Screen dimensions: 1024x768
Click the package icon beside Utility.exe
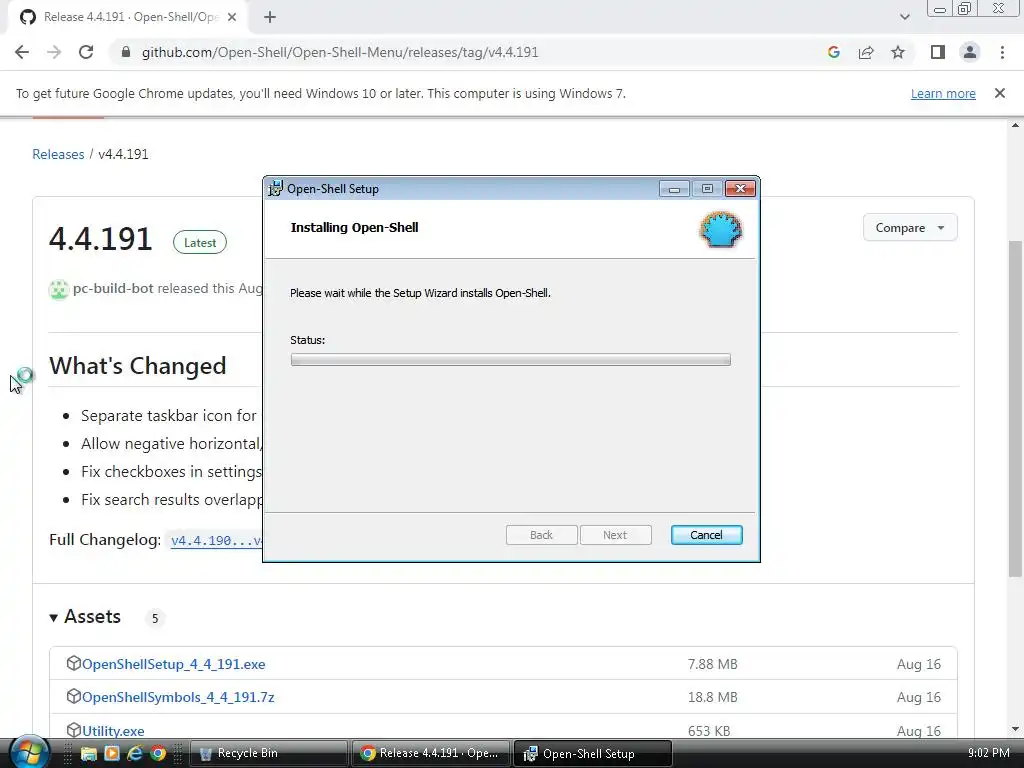tap(73, 729)
